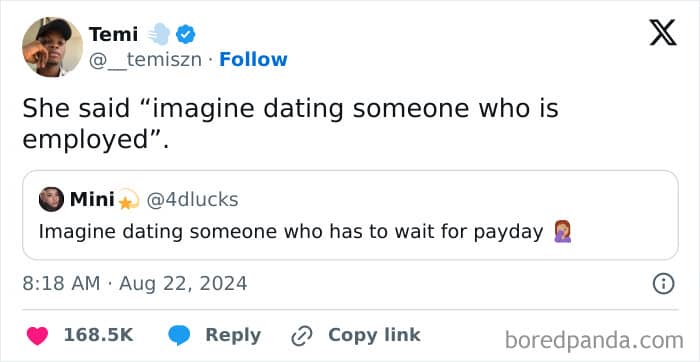The image size is (700, 362).
Task: Click the chain link copy icon
Action: 303,336
